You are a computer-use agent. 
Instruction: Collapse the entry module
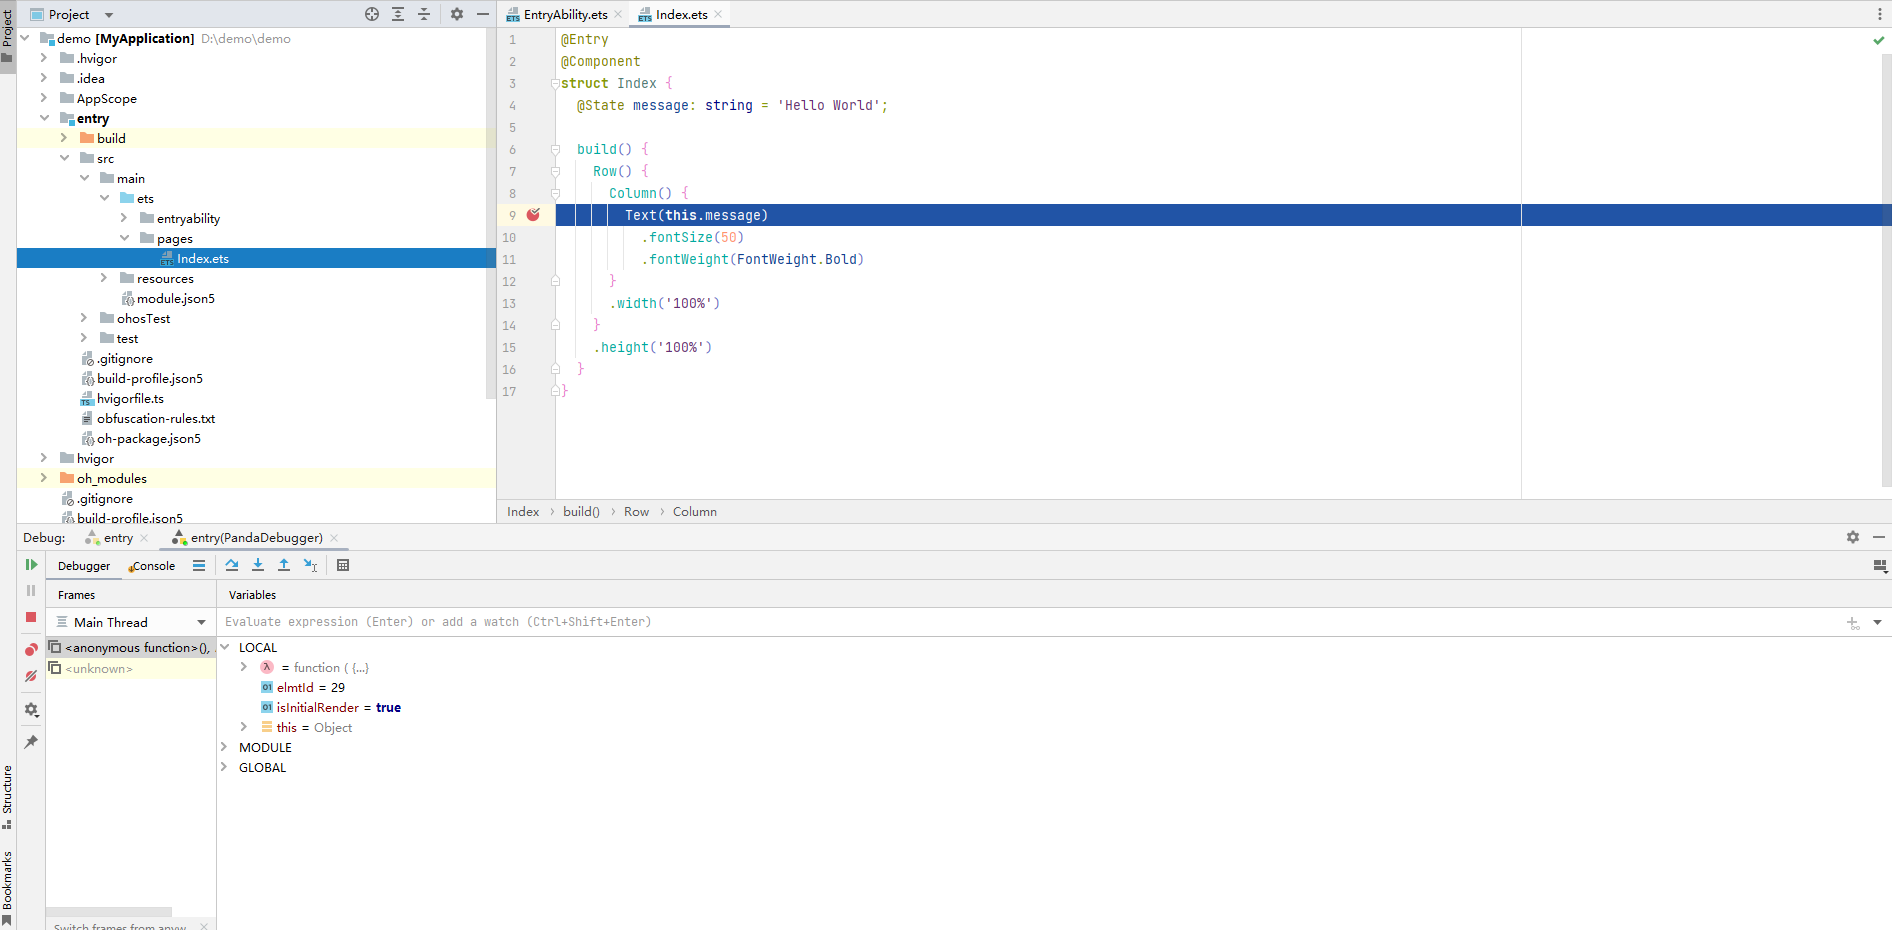coord(44,118)
